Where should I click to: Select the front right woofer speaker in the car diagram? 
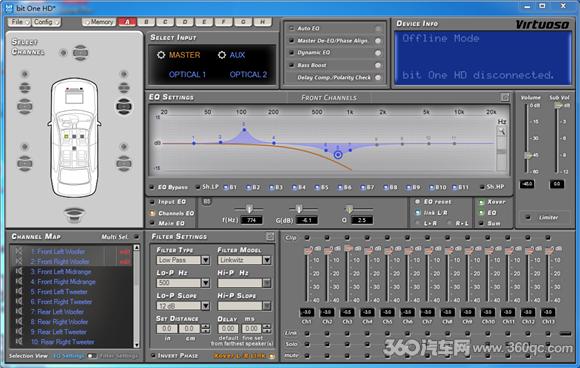124,106
